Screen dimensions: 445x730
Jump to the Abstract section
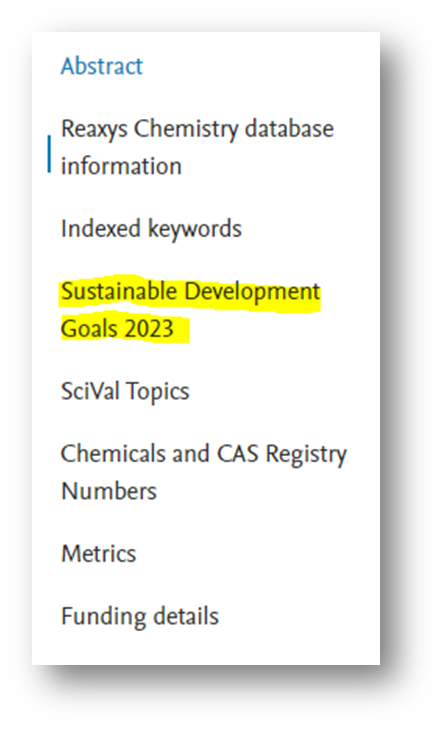tap(101, 66)
